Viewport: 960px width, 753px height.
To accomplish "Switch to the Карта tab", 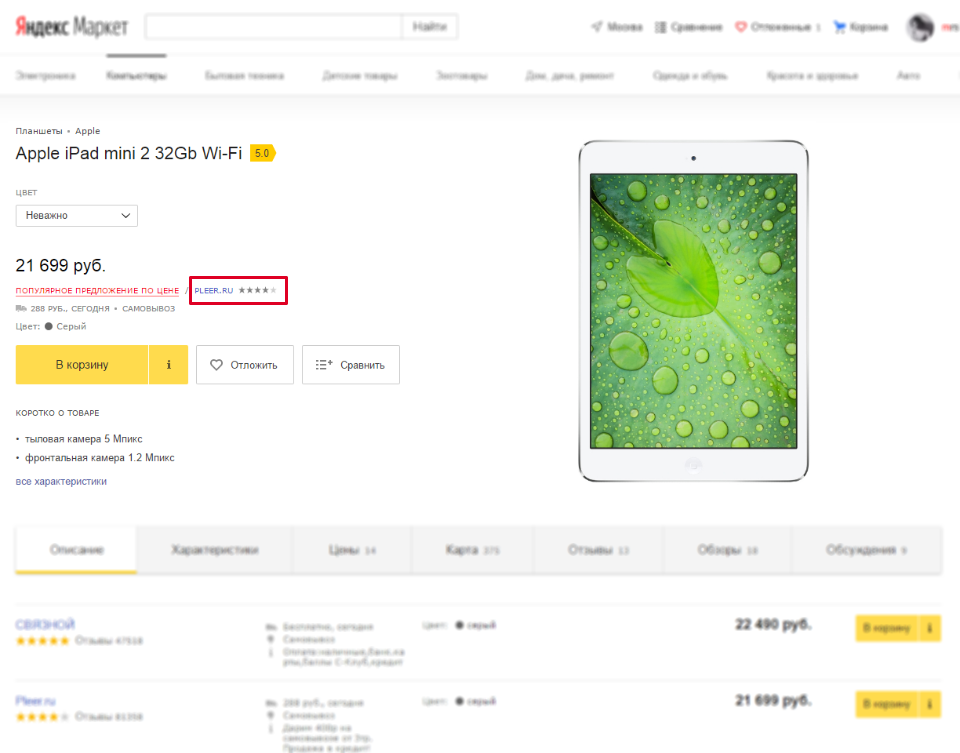I will pyautogui.click(x=473, y=550).
